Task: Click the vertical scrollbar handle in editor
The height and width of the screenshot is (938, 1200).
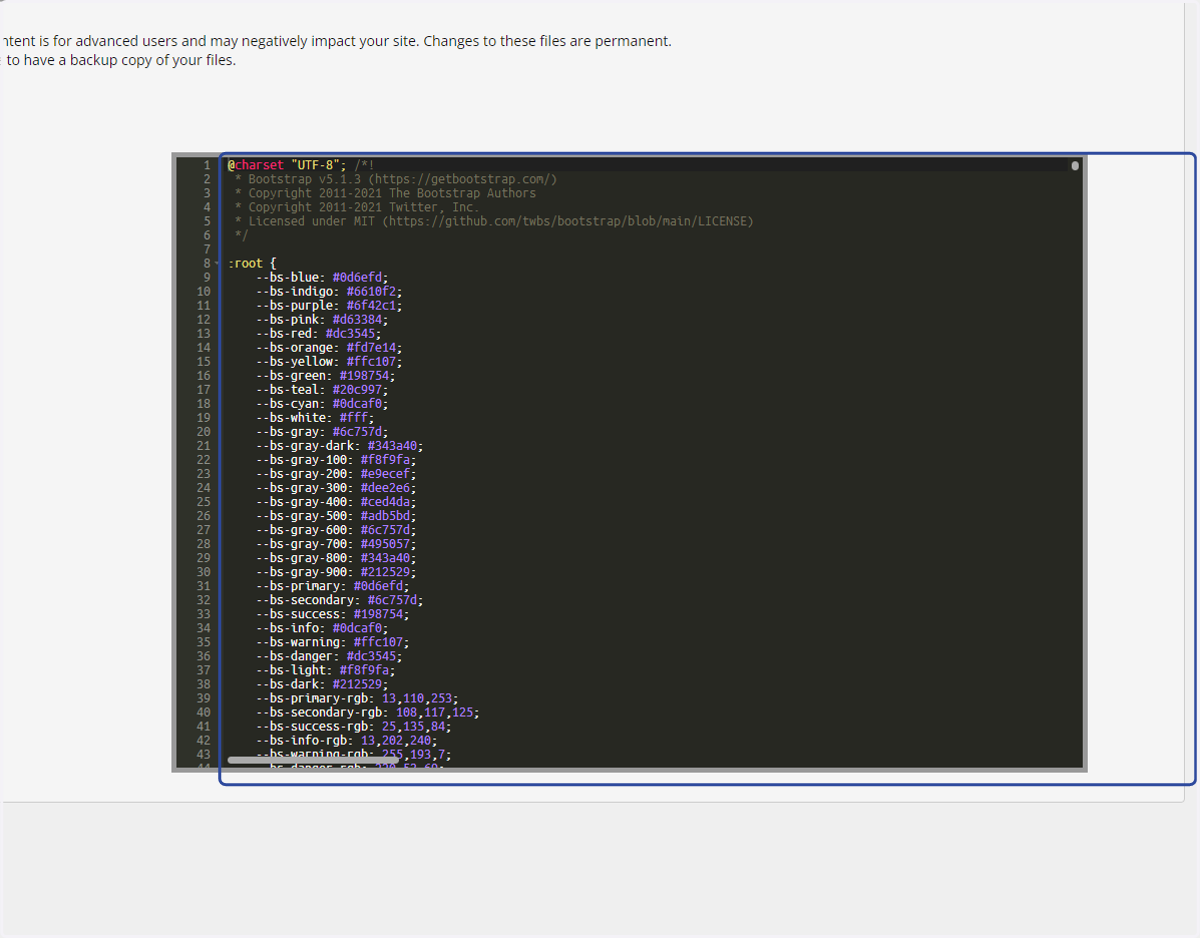Action: (x=1075, y=165)
